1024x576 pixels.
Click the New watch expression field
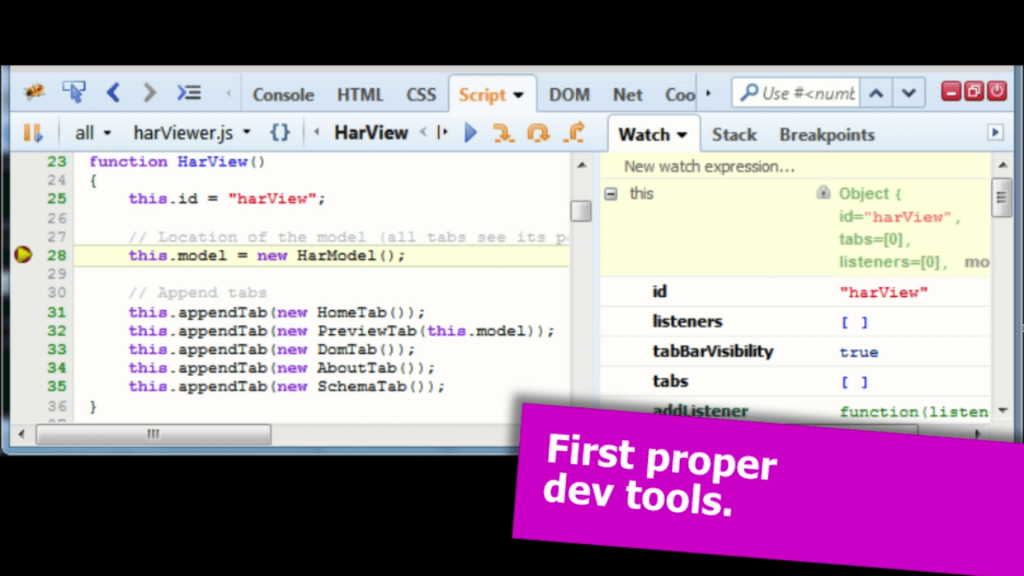709,167
